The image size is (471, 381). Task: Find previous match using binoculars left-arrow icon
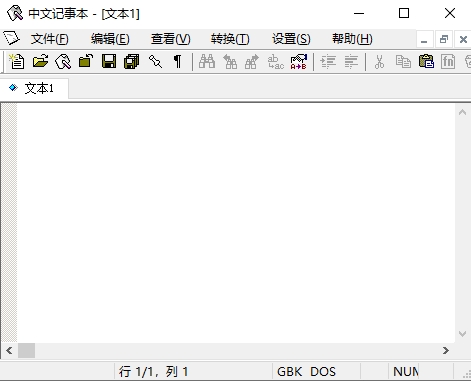click(230, 62)
